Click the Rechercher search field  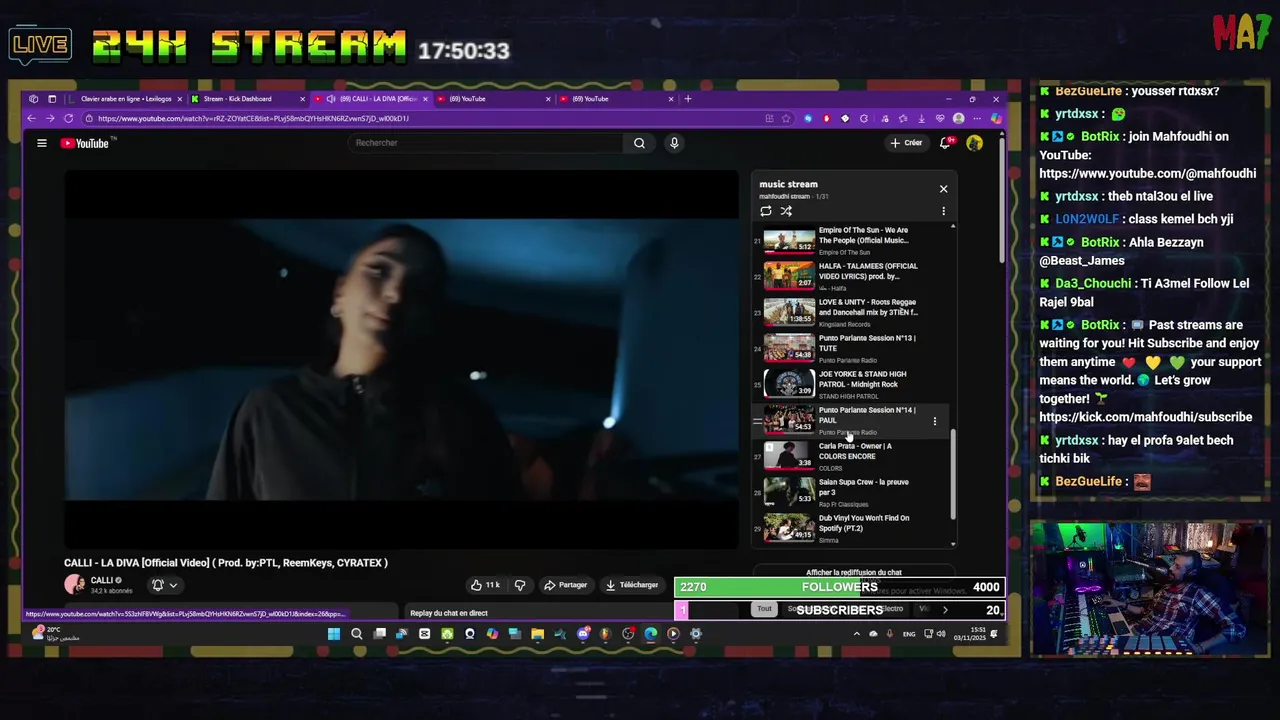pos(487,143)
